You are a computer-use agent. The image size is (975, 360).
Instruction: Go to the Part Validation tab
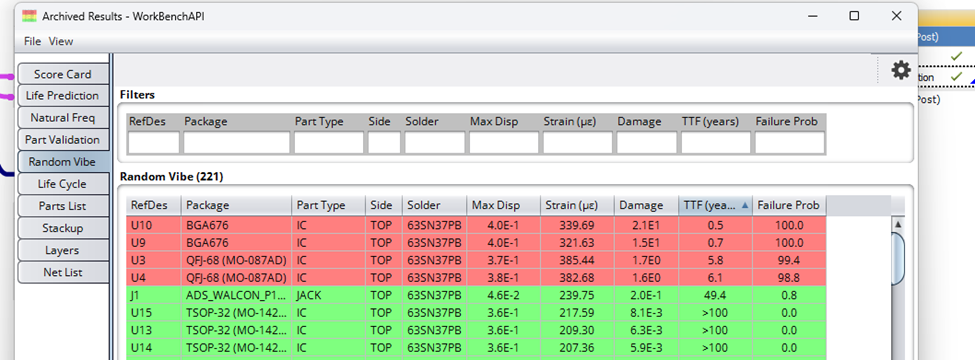(x=62, y=140)
